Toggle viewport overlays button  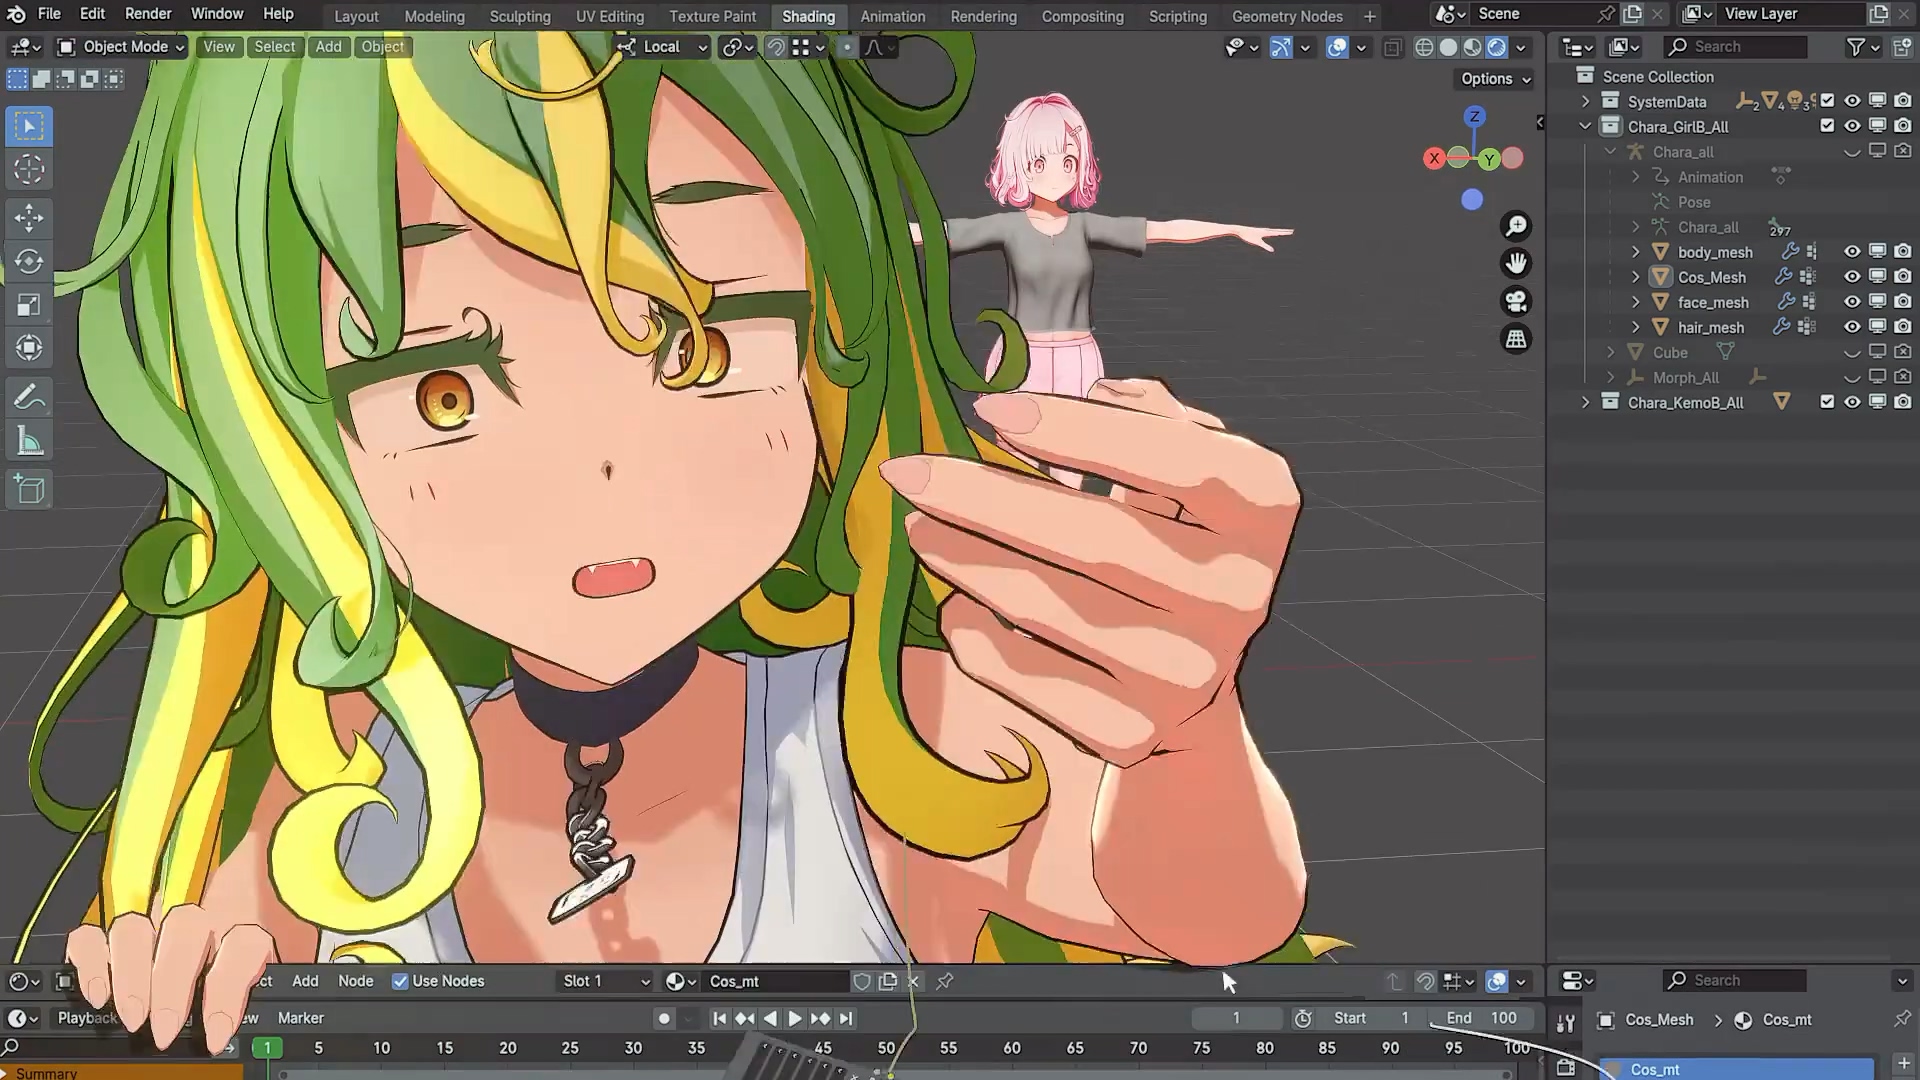pos(1337,47)
